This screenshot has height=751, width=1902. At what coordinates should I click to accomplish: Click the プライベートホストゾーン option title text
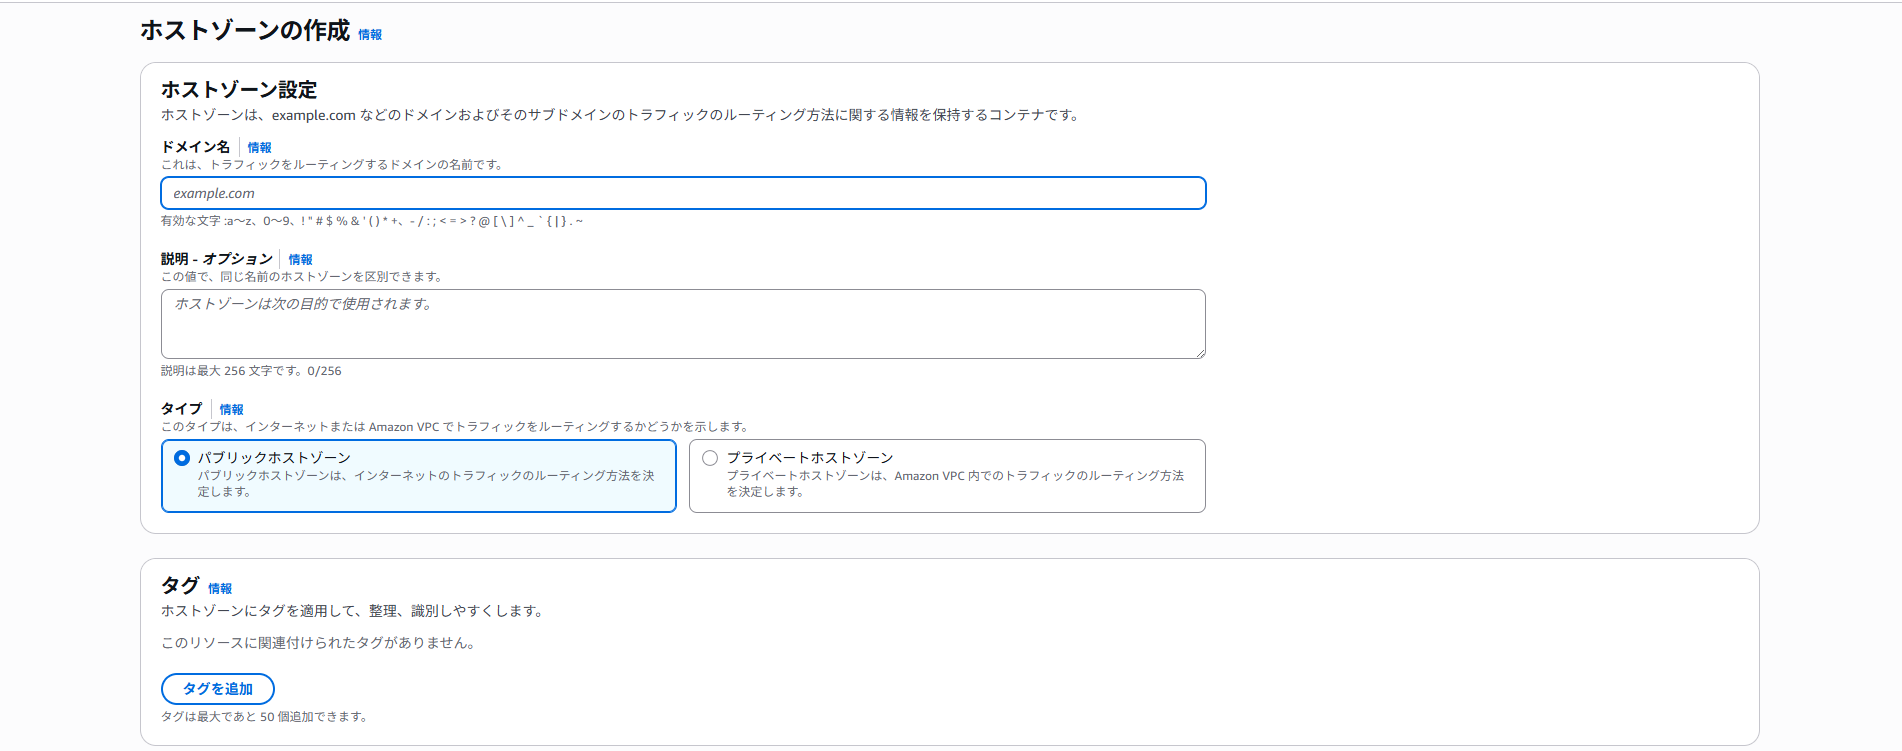809,457
